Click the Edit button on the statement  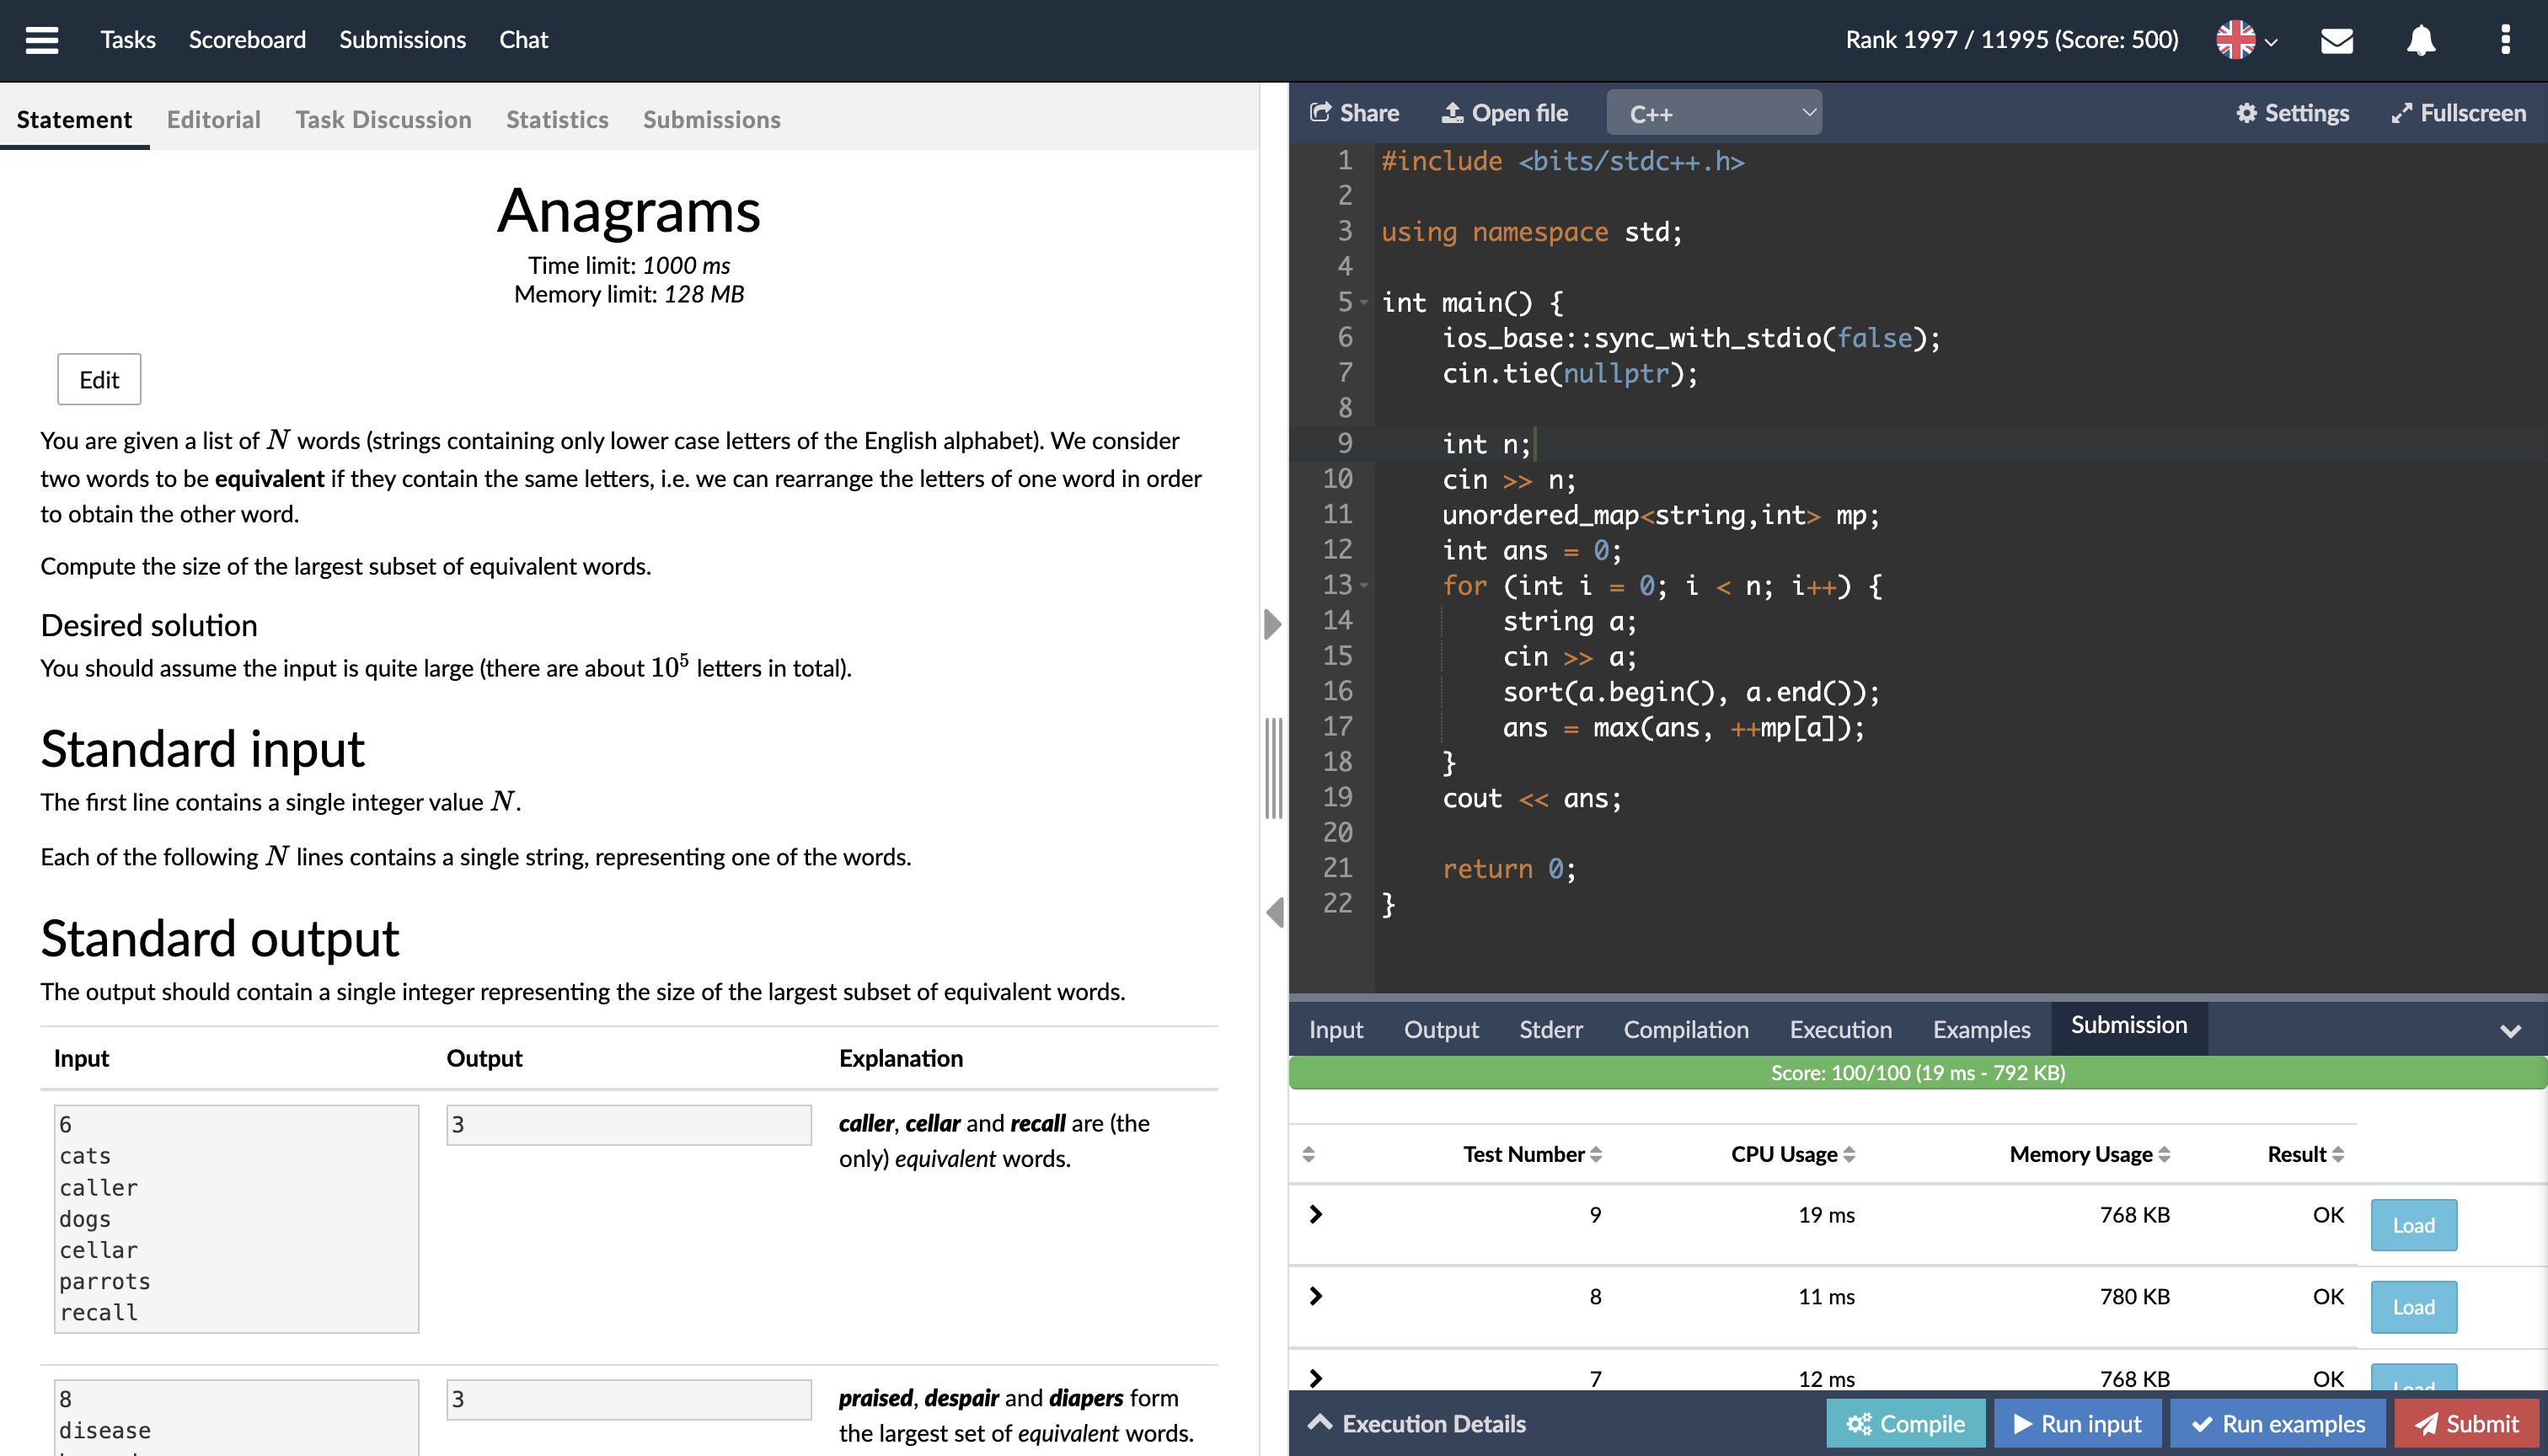click(x=99, y=379)
